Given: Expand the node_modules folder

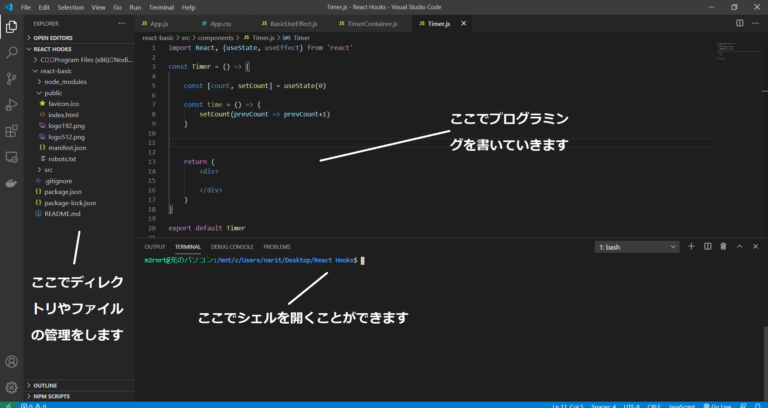Looking at the screenshot, I should point(79,82).
